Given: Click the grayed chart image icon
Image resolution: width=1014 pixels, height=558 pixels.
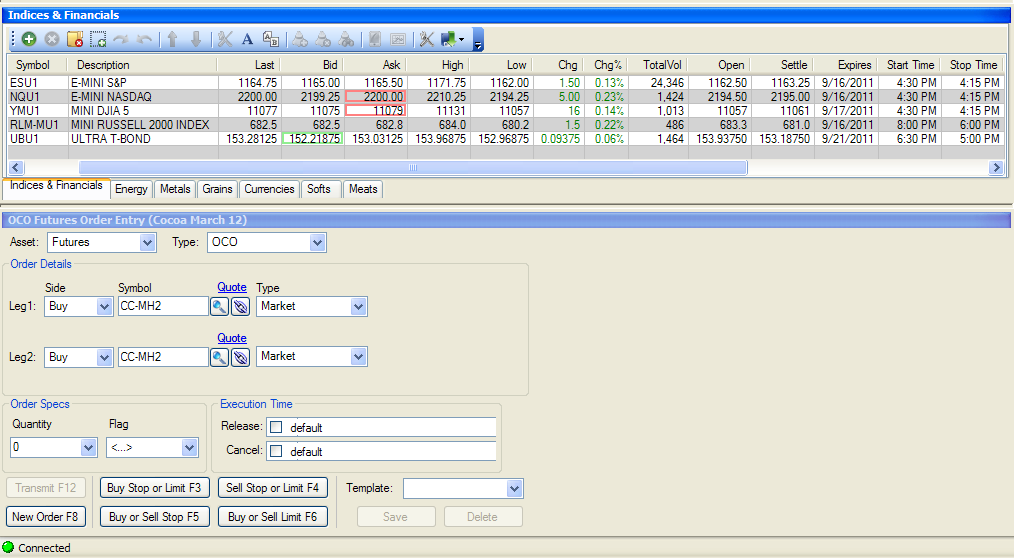Looking at the screenshot, I should pos(398,39).
